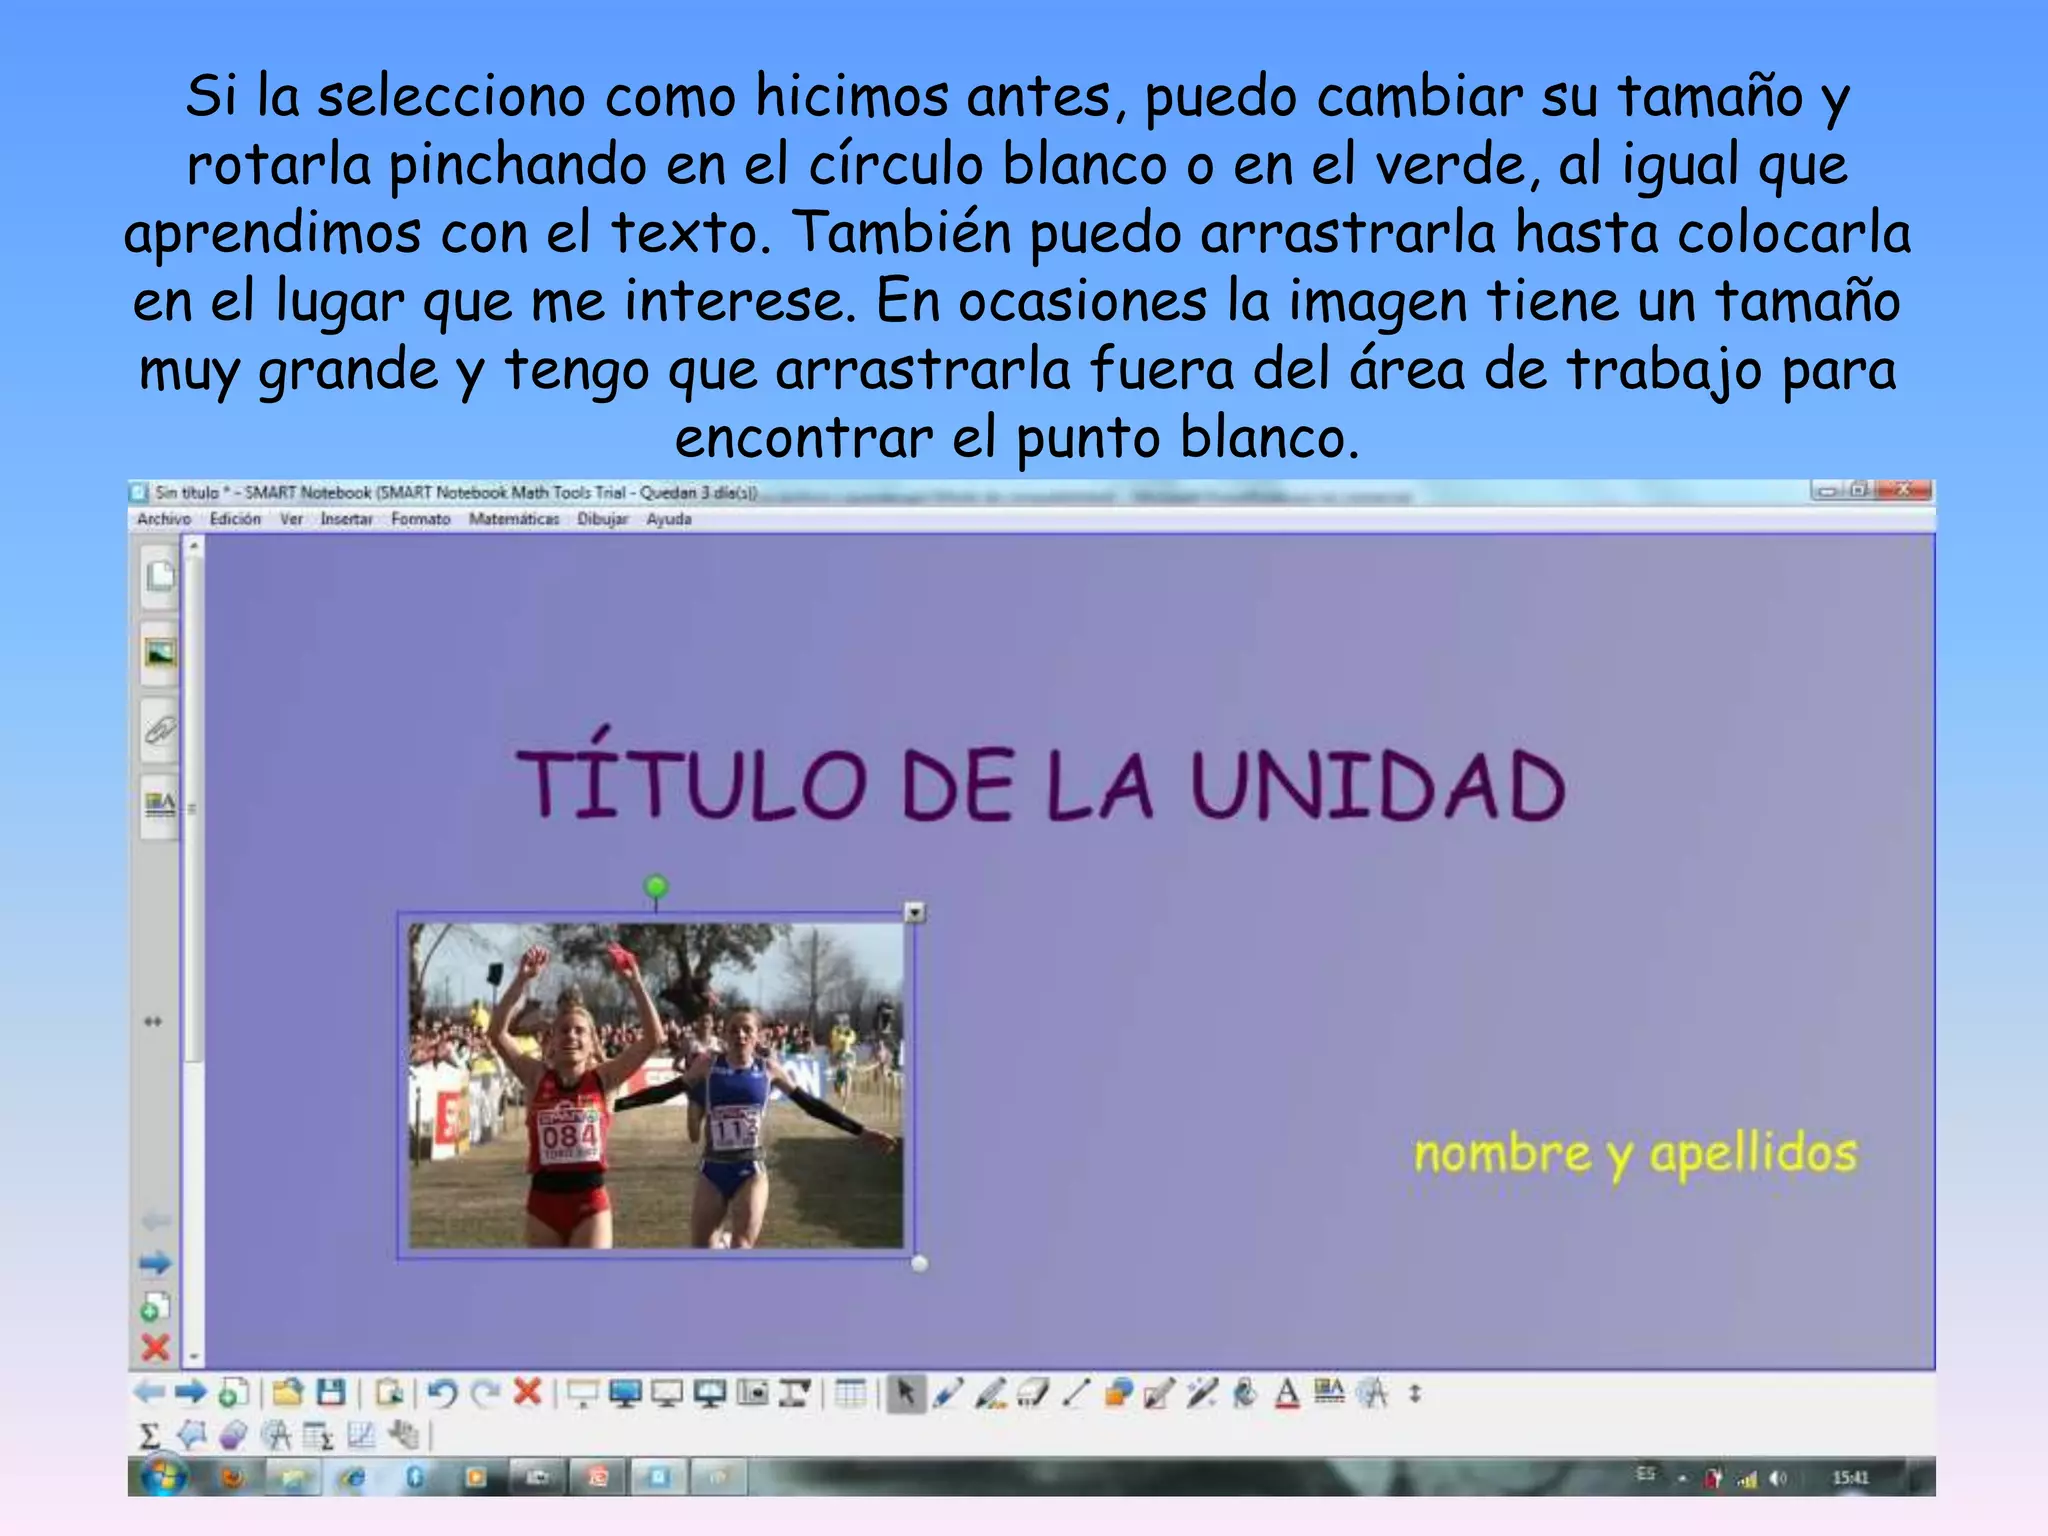Select the nombre y apellidos text

click(x=1635, y=1155)
